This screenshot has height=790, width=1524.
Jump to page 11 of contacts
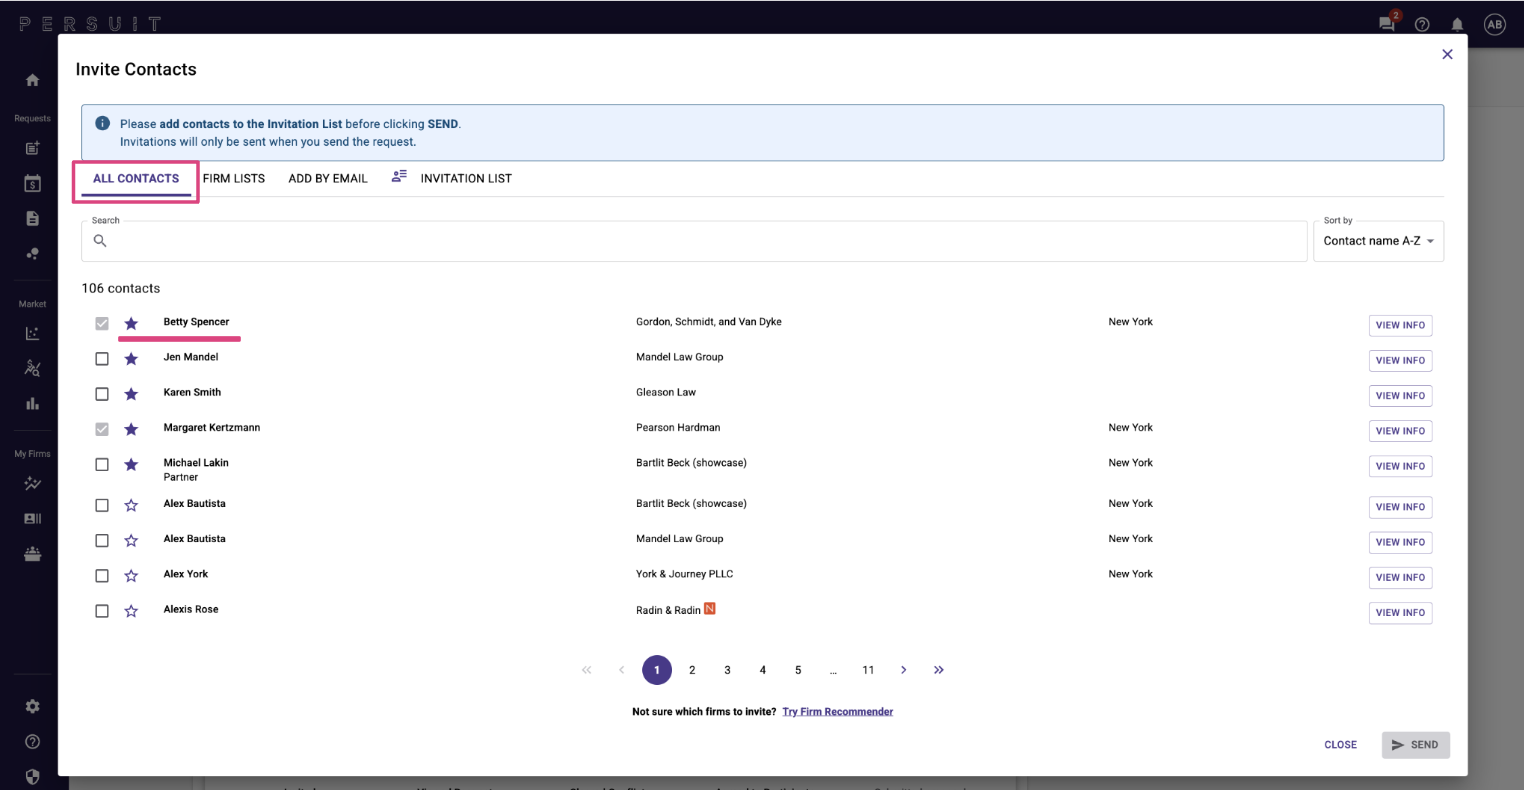click(868, 670)
